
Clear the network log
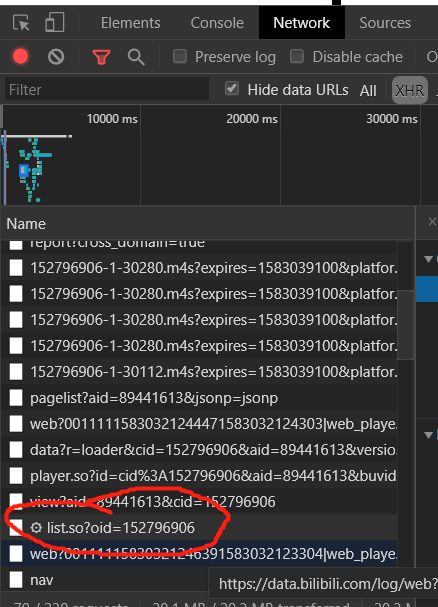click(56, 57)
